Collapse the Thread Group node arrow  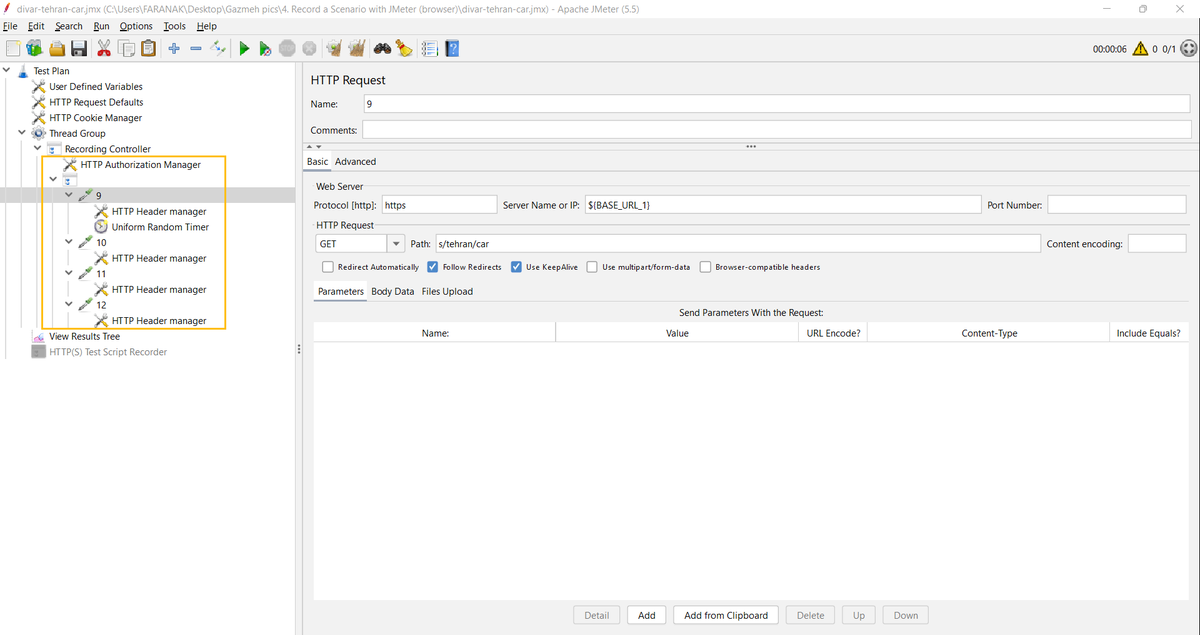click(x=22, y=133)
